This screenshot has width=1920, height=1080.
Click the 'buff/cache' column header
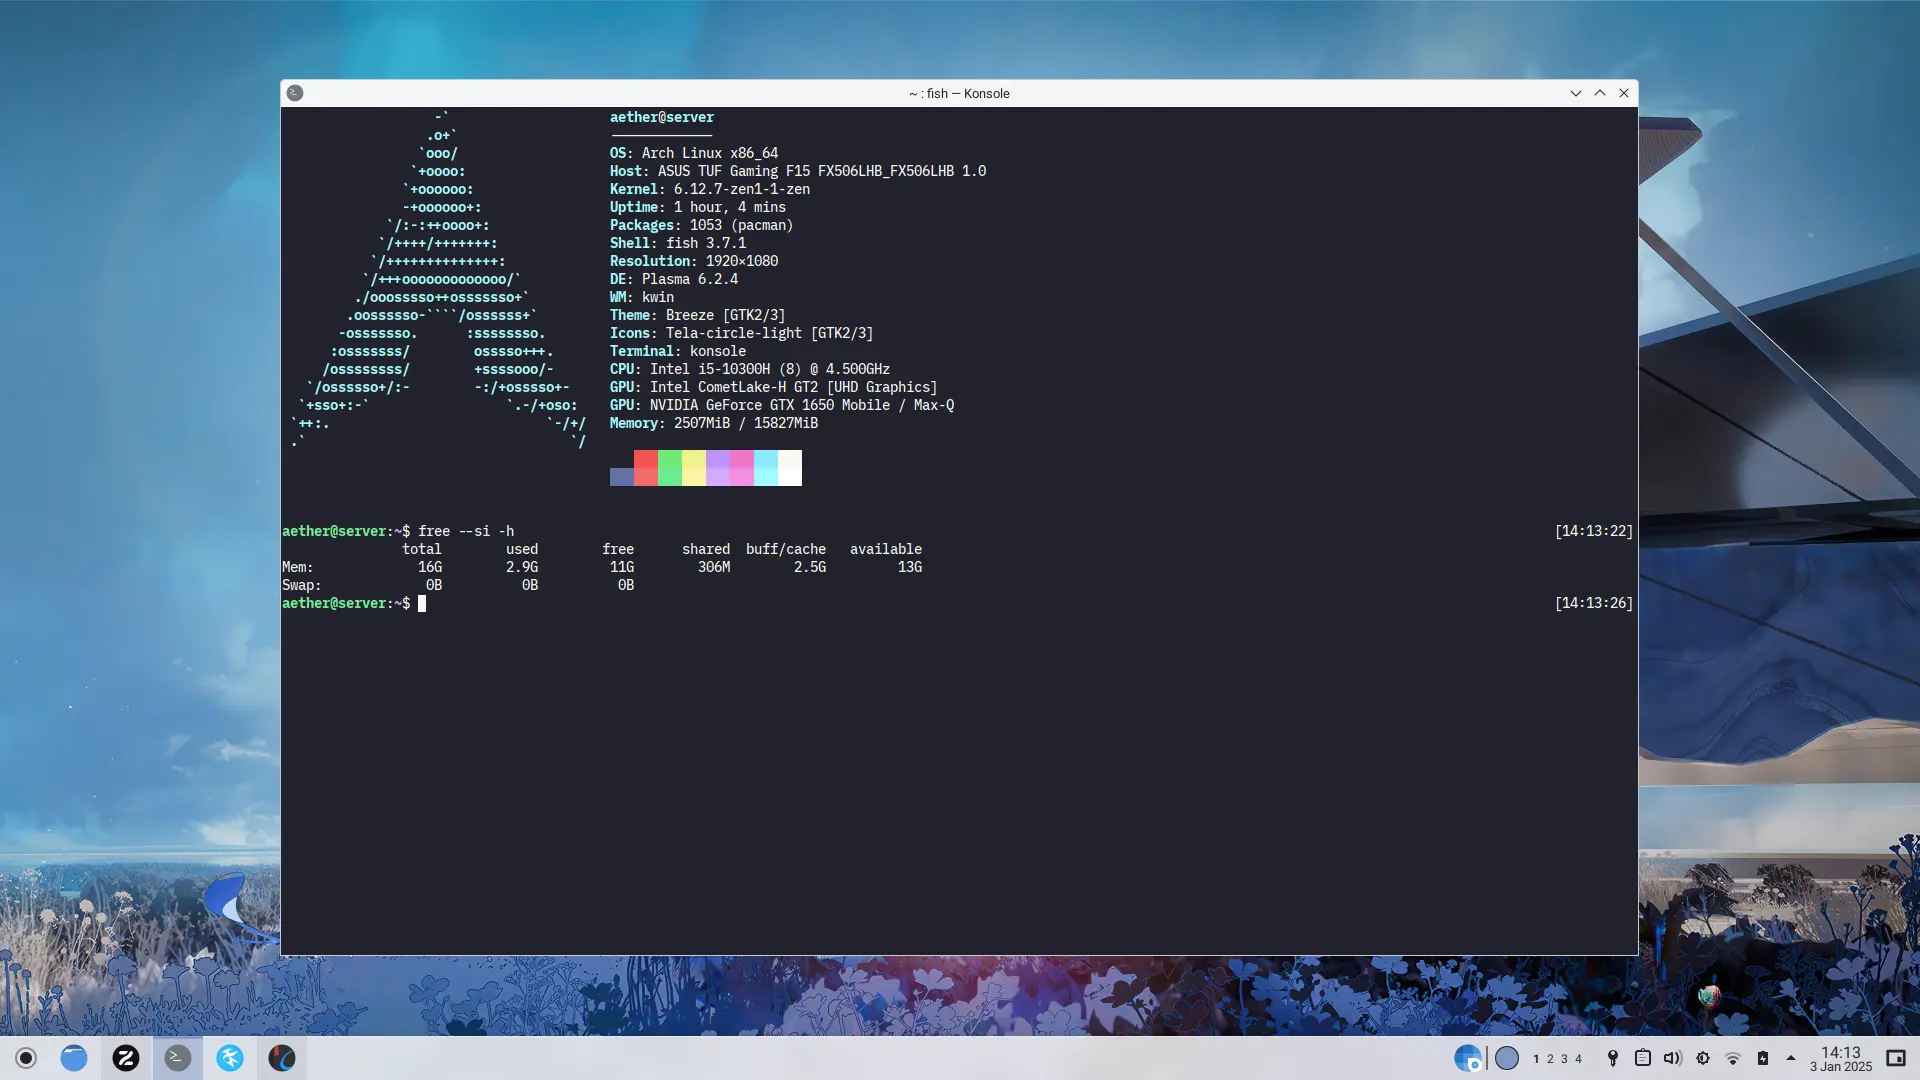tap(786, 549)
